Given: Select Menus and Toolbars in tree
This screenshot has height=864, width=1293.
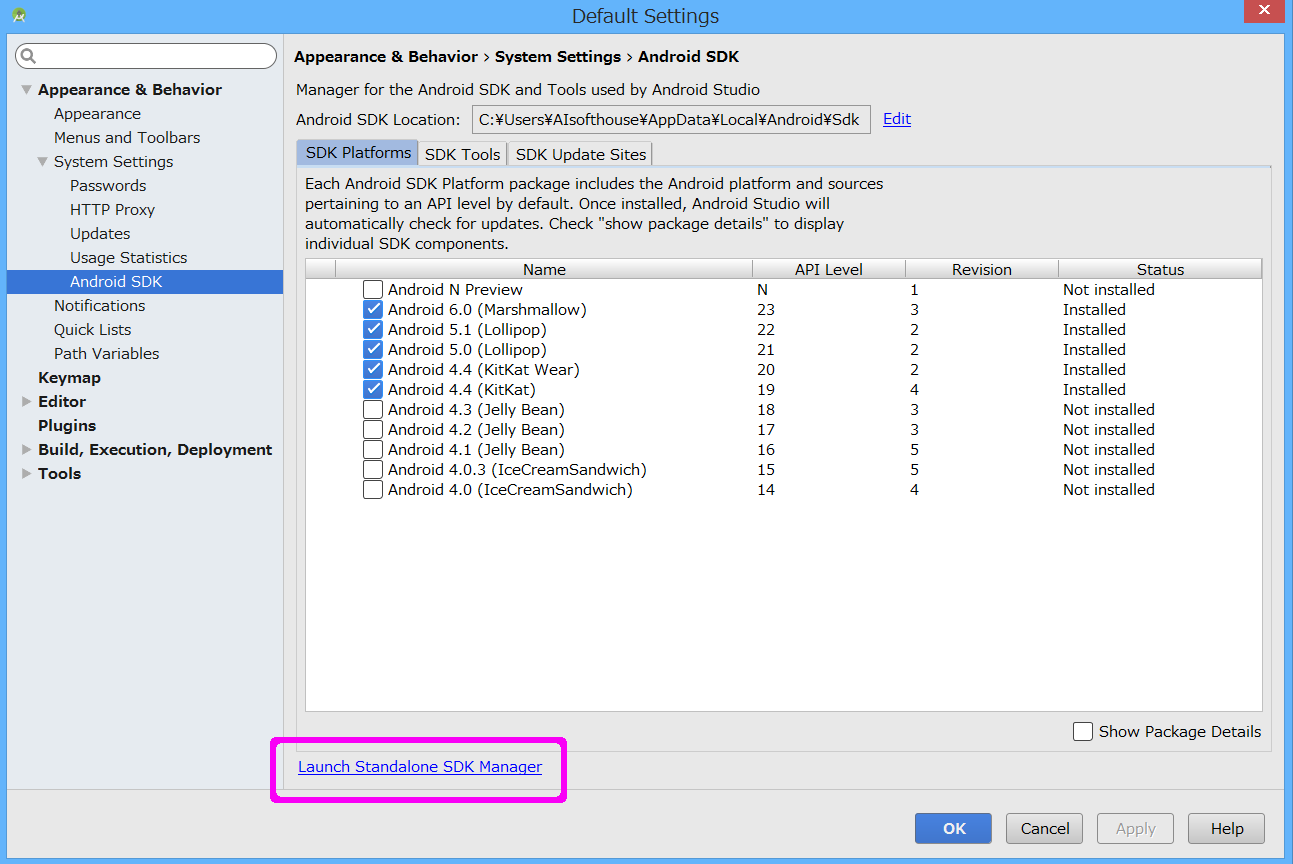Looking at the screenshot, I should point(127,138).
